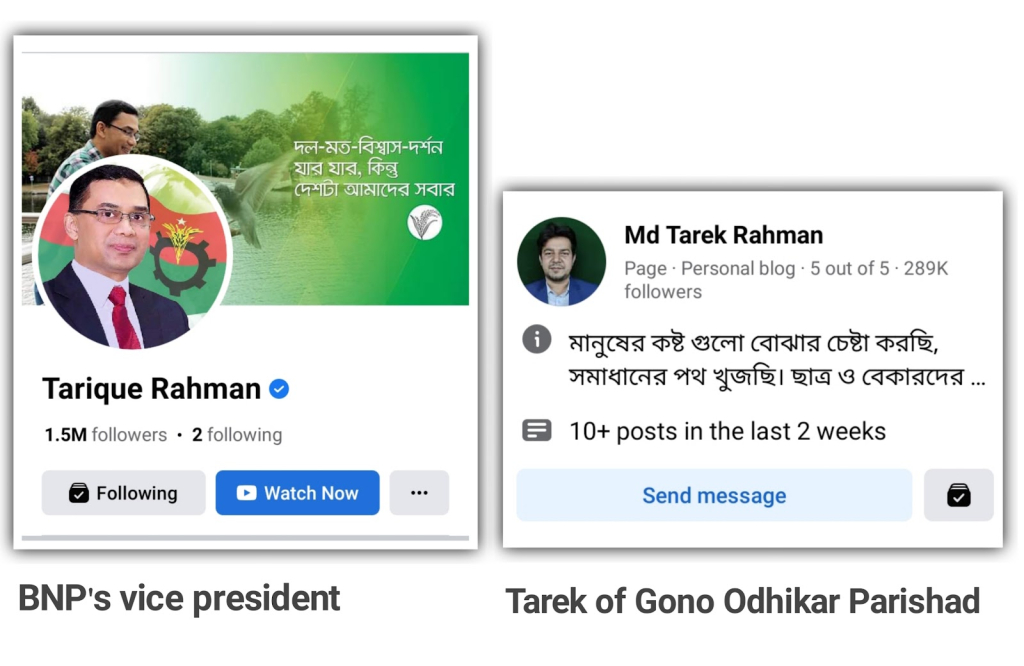The width and height of the screenshot is (1024, 666).
Task: Click the Md Tarek Rahman page name
Action: 724,235
